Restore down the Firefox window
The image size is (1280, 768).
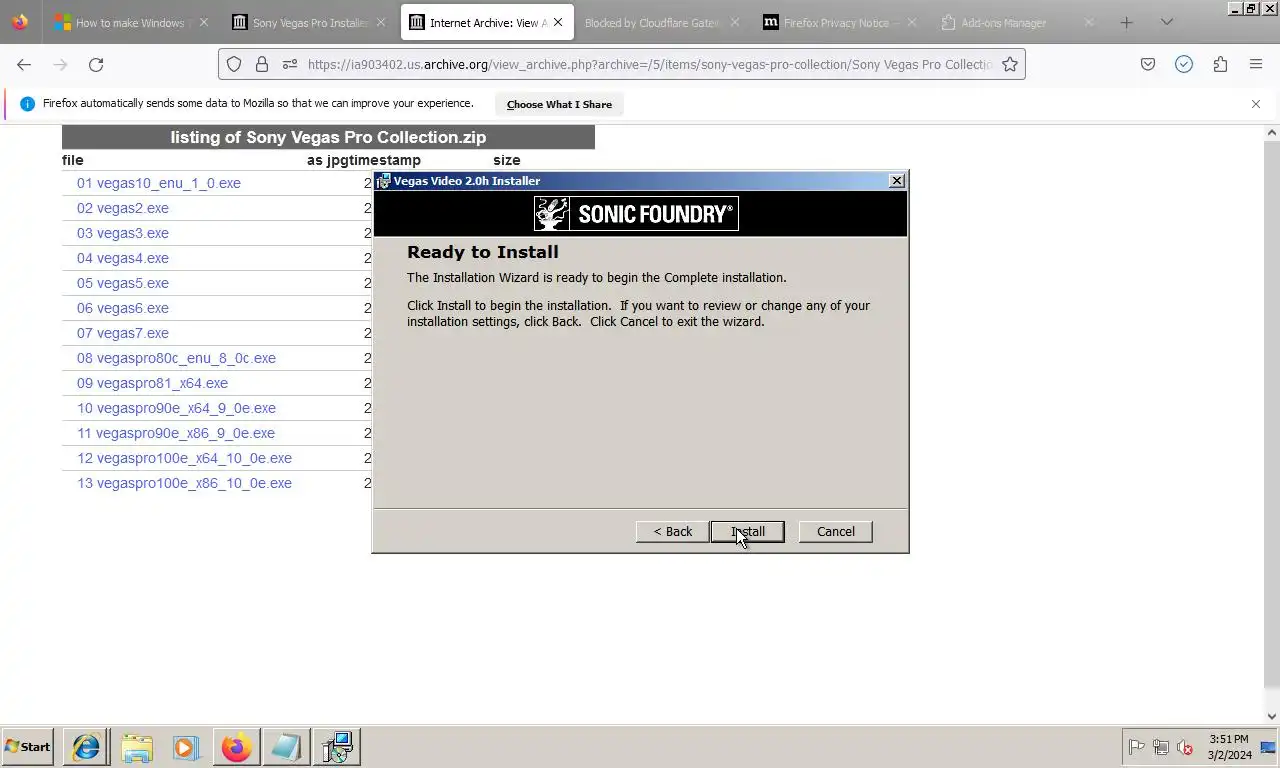point(1250,8)
